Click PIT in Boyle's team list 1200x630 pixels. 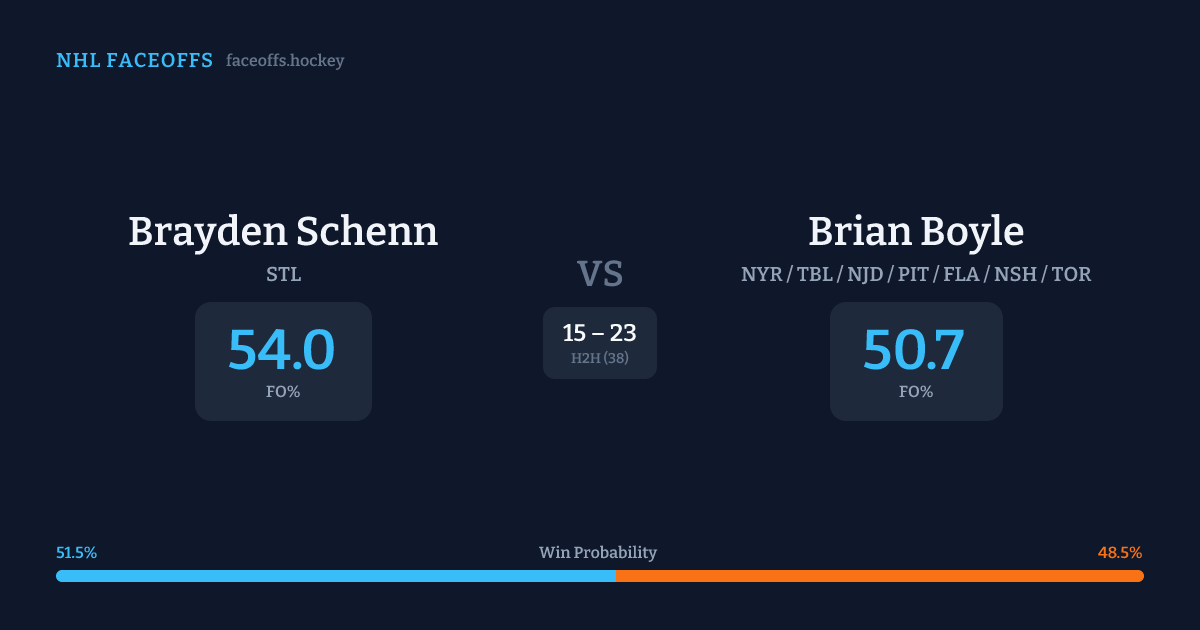pyautogui.click(x=914, y=274)
